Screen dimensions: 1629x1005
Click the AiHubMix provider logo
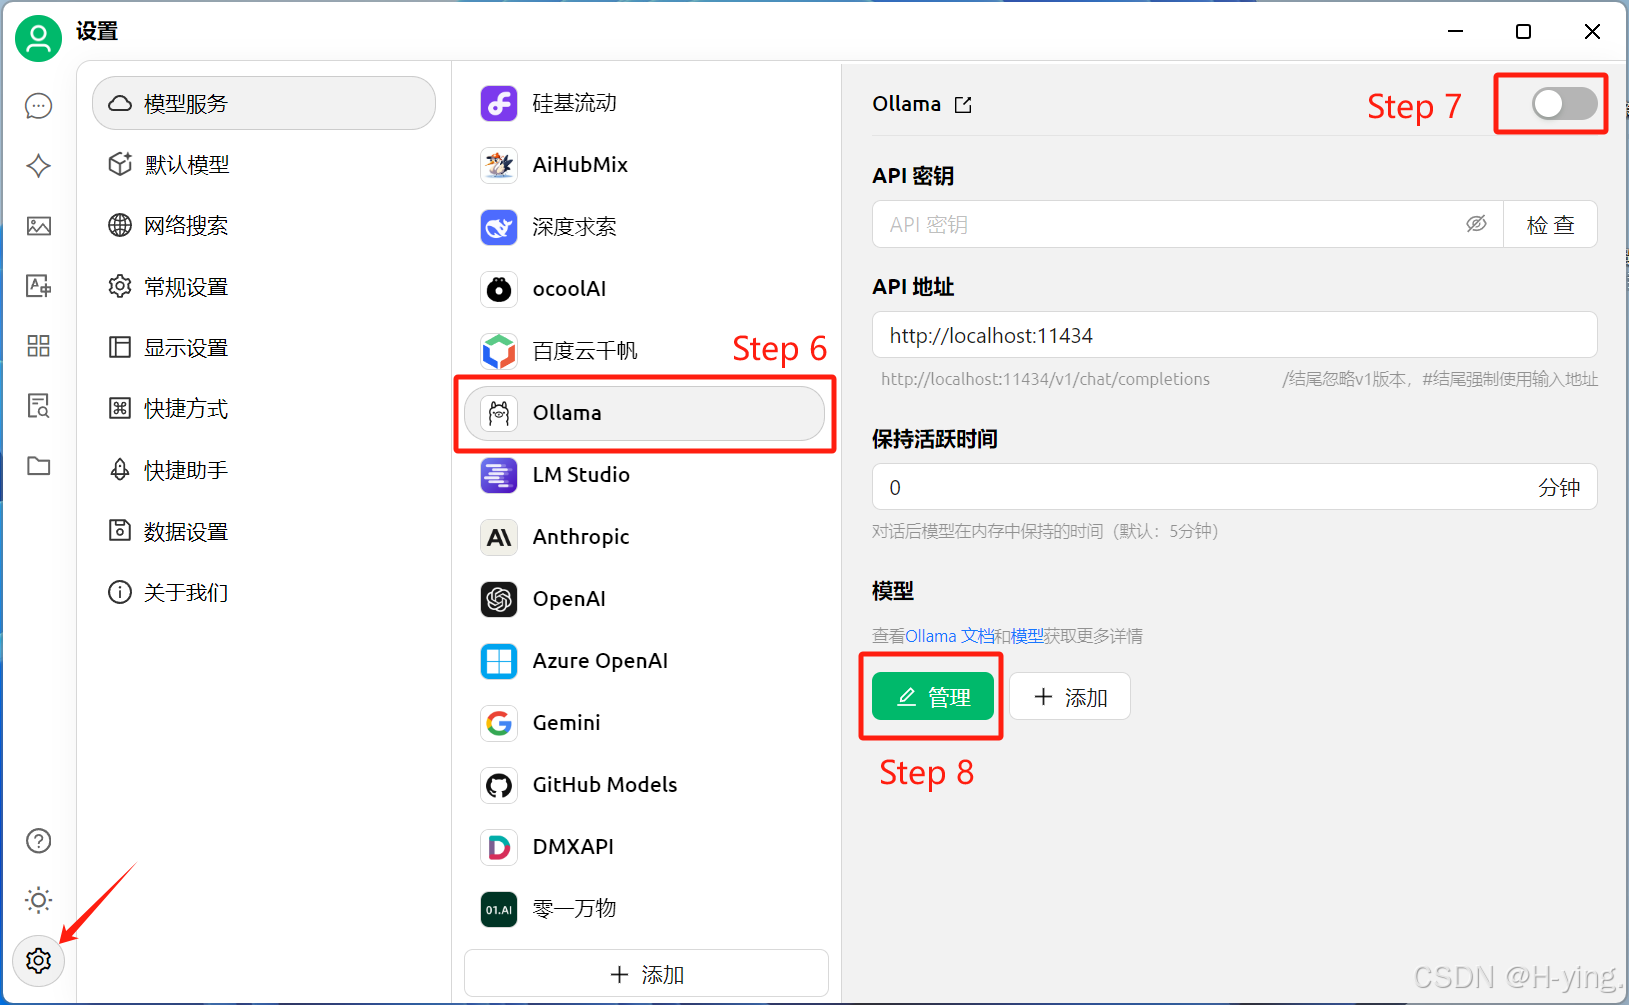(x=499, y=165)
